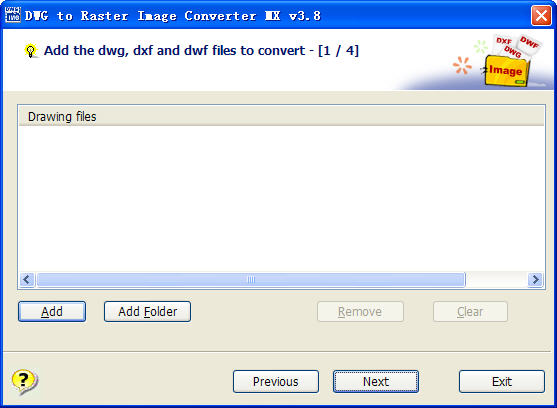Click the Clear button
Screen dimensions: 557x408
(x=470, y=311)
